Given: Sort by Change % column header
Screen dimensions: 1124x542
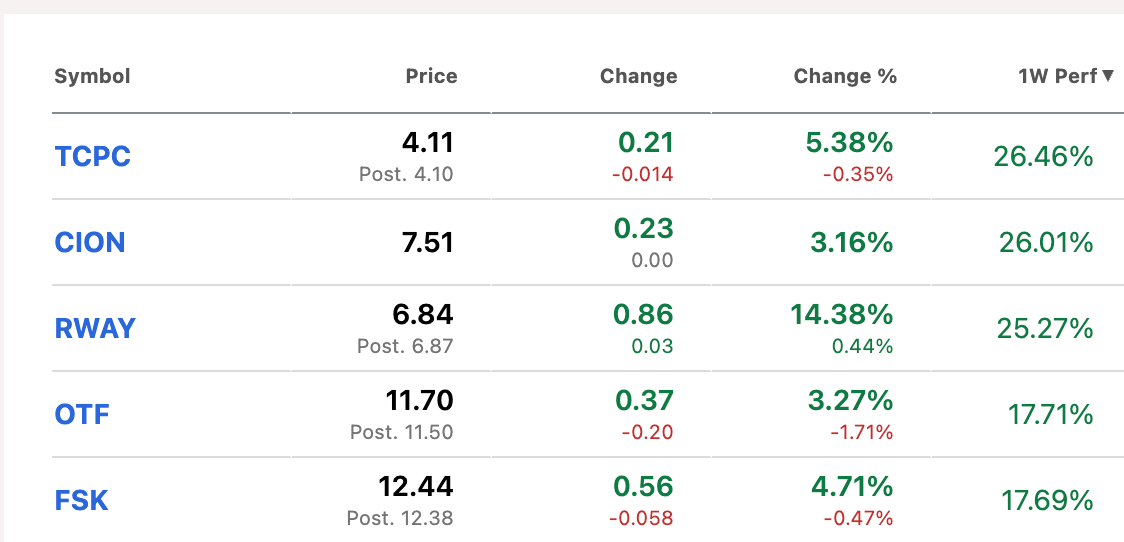Looking at the screenshot, I should point(845,76).
